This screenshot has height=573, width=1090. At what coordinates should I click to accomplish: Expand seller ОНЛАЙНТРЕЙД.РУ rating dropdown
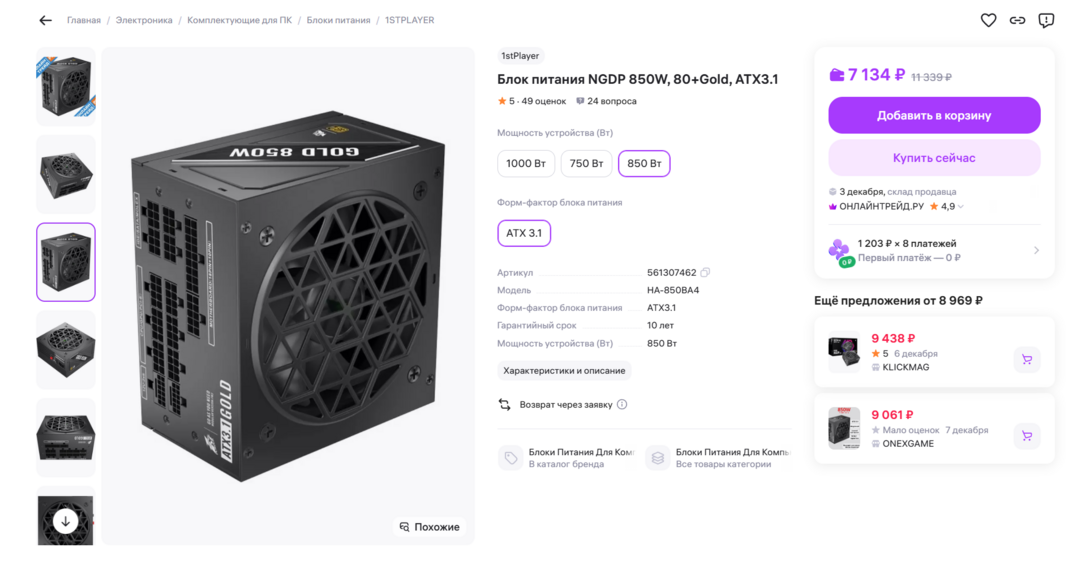coord(961,207)
